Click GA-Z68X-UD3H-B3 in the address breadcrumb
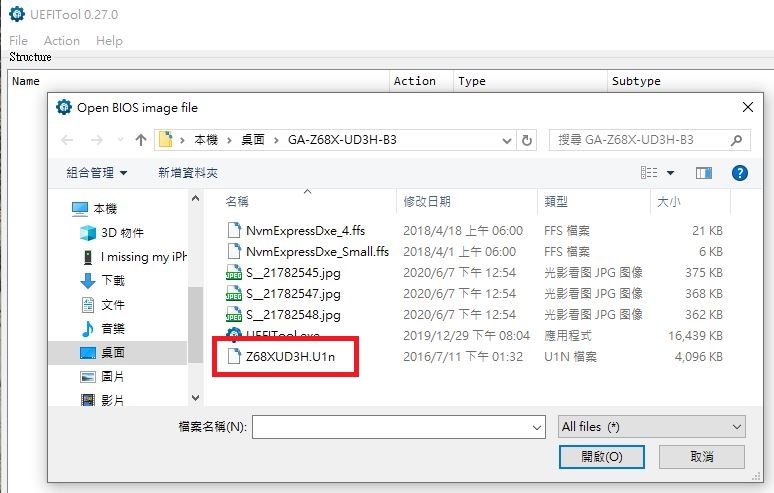The image size is (774, 493). (x=342, y=140)
